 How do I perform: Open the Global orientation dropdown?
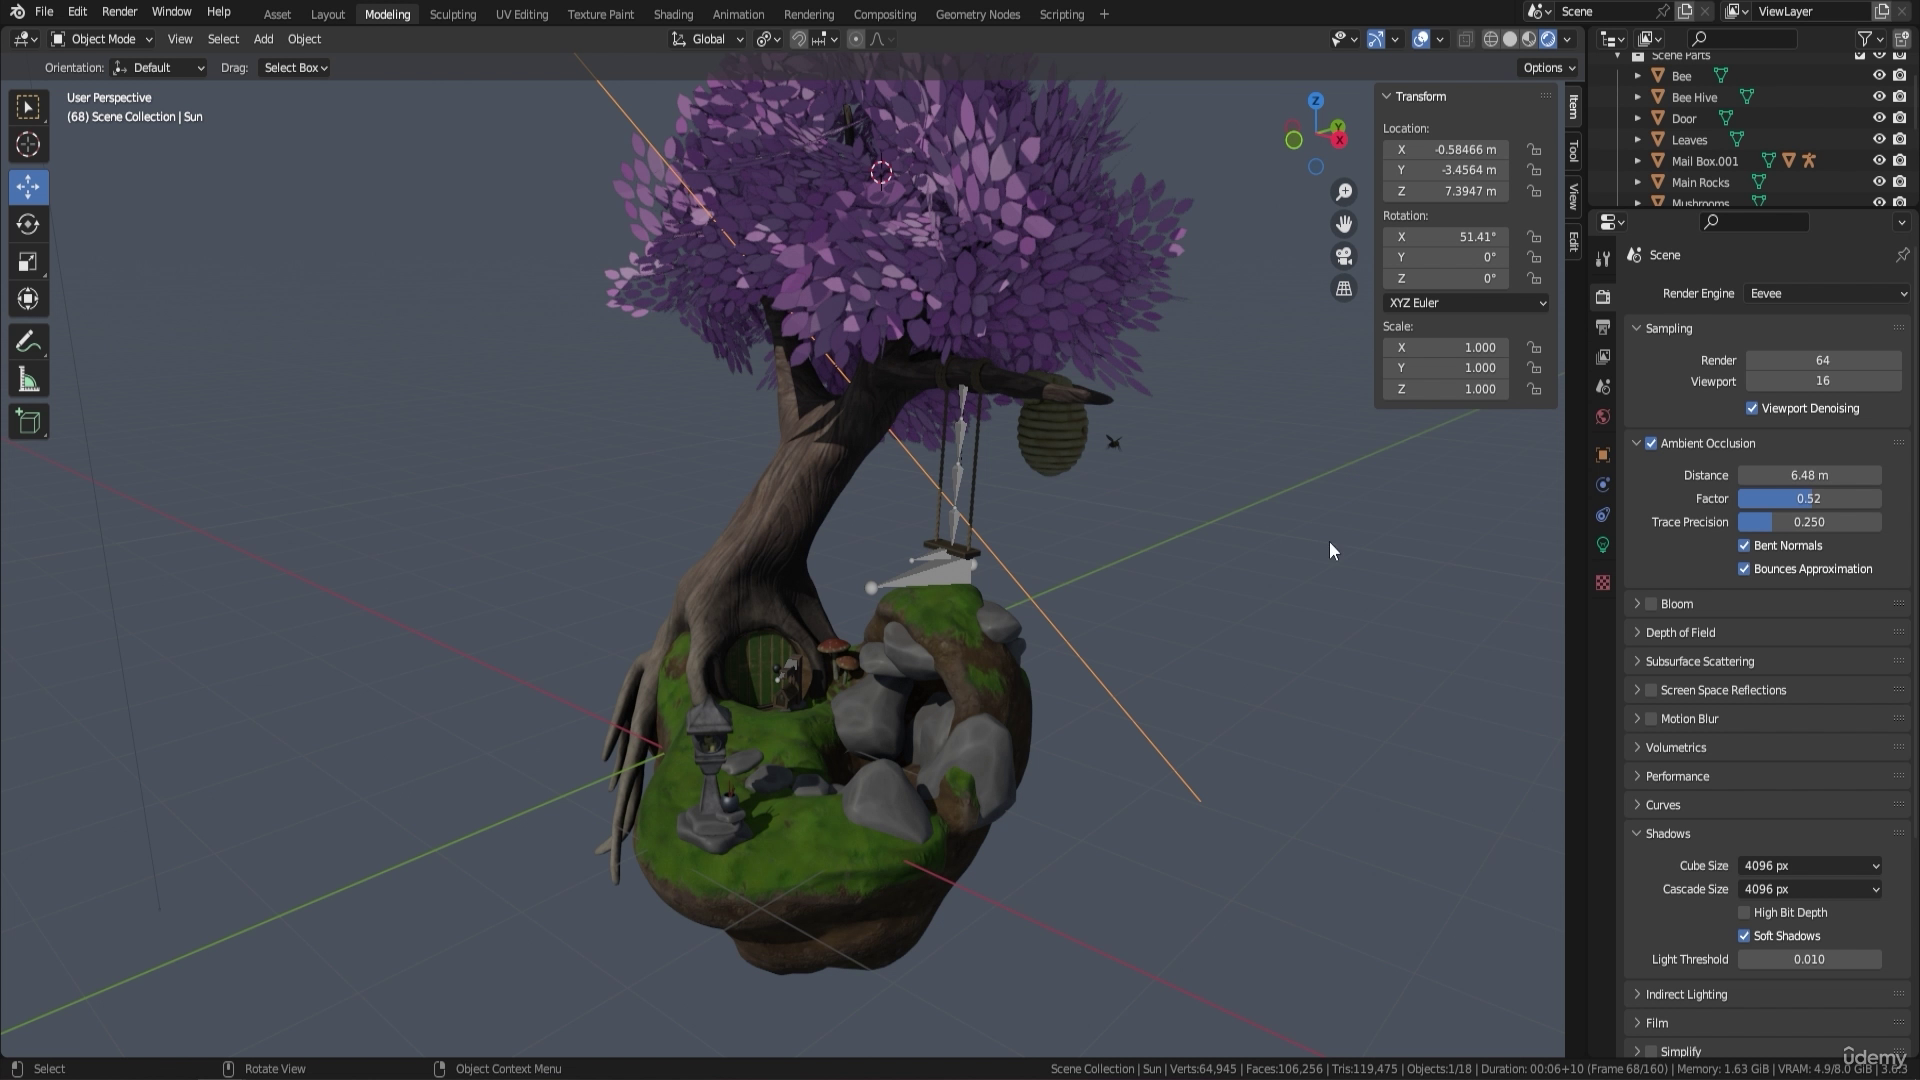[708, 39]
